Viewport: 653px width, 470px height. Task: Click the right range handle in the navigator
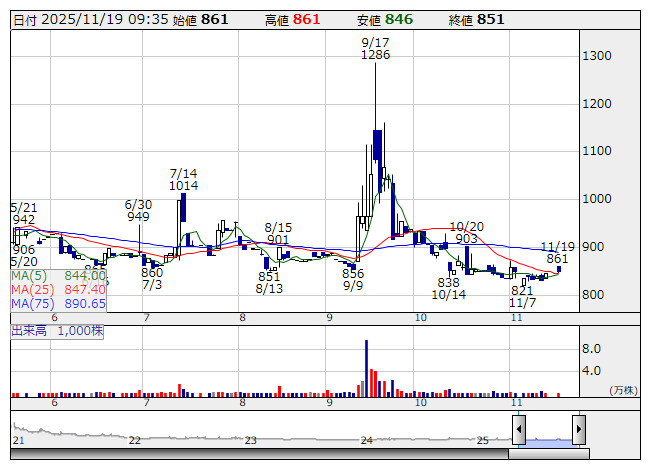(x=579, y=430)
